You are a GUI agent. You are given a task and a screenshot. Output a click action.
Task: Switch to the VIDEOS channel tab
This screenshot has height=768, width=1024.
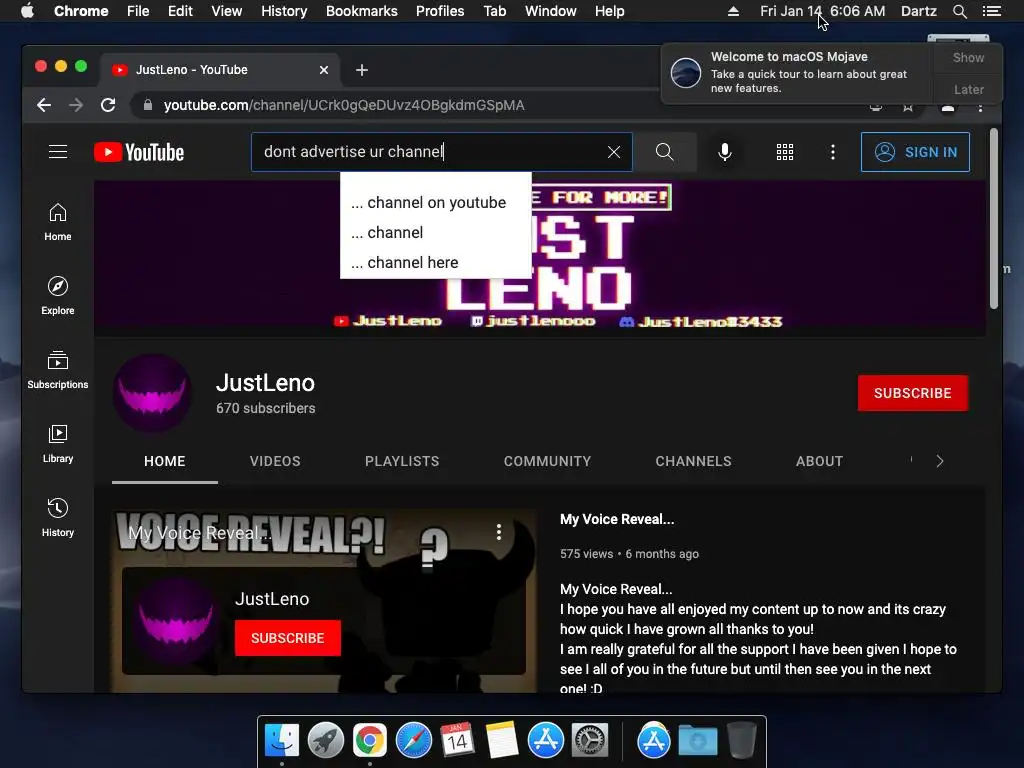(275, 461)
